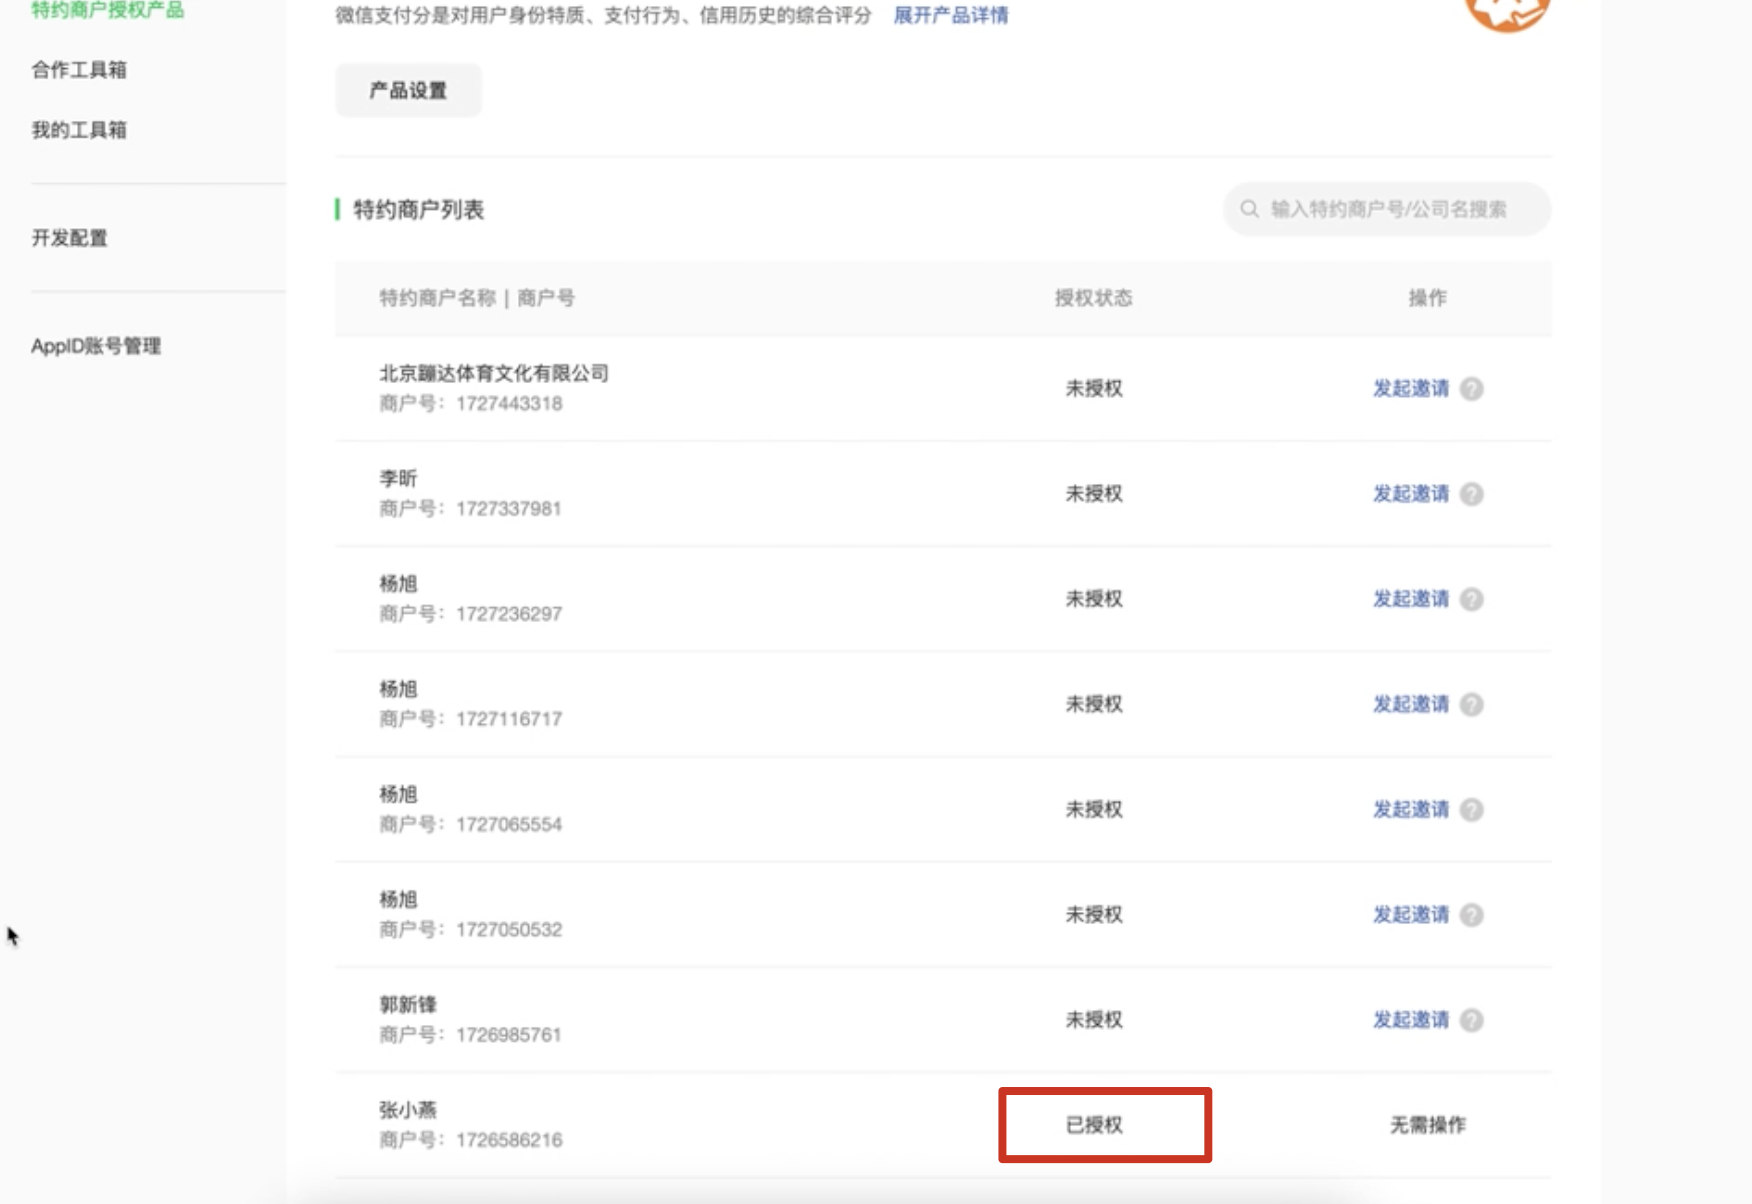The width and height of the screenshot is (1752, 1204).
Task: Click help icon for merchant 1727050532
Action: (1471, 915)
